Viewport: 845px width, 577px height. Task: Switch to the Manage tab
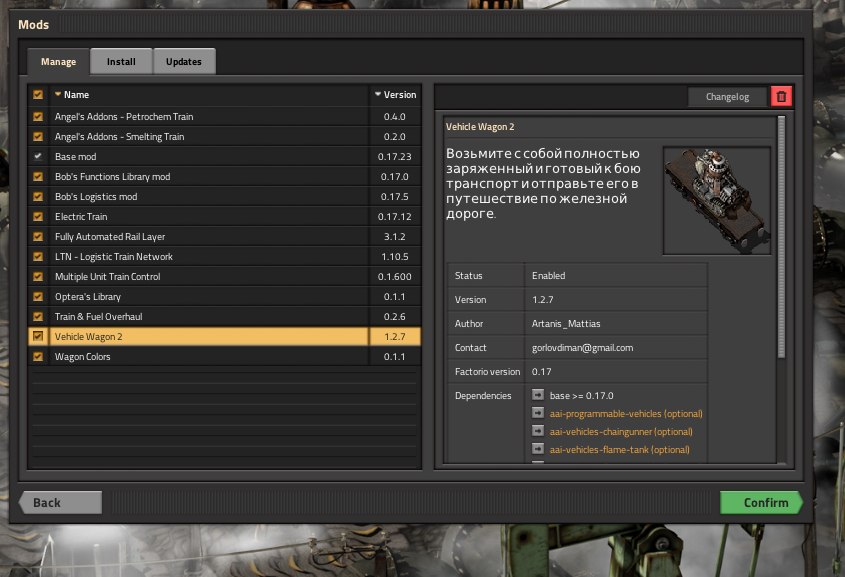tap(58, 62)
